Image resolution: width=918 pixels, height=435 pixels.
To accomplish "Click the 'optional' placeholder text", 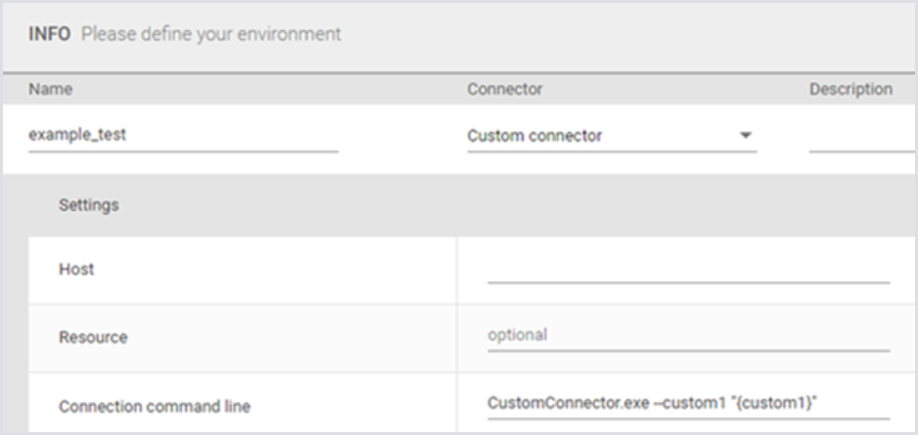I will click(517, 335).
